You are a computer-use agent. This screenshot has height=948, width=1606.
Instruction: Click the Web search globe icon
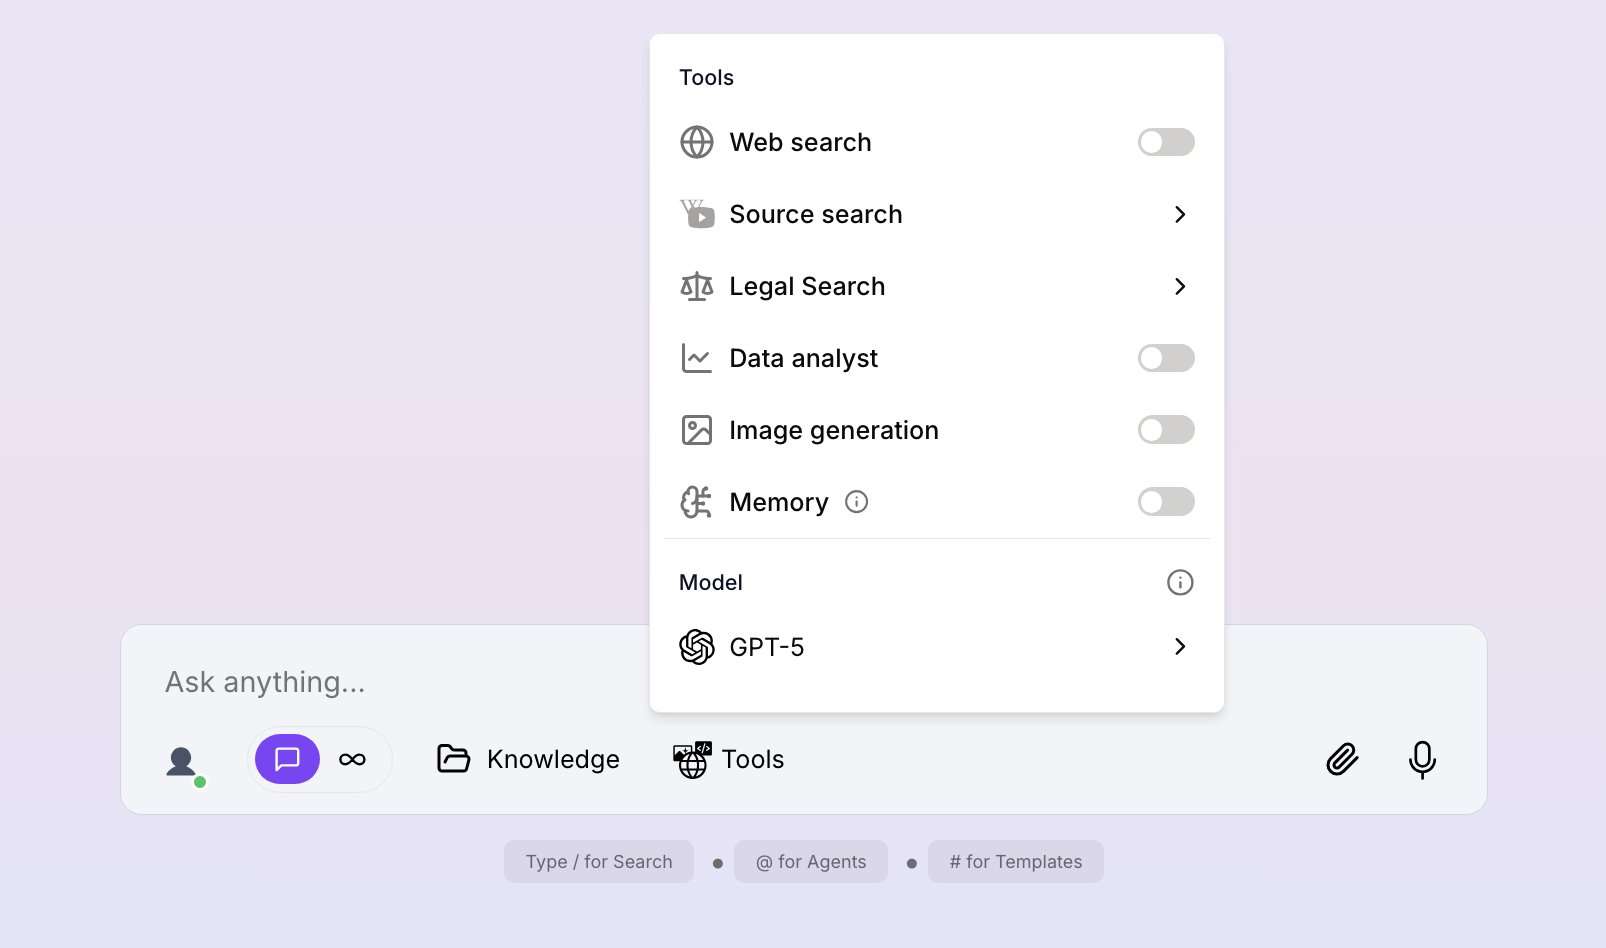tap(697, 142)
